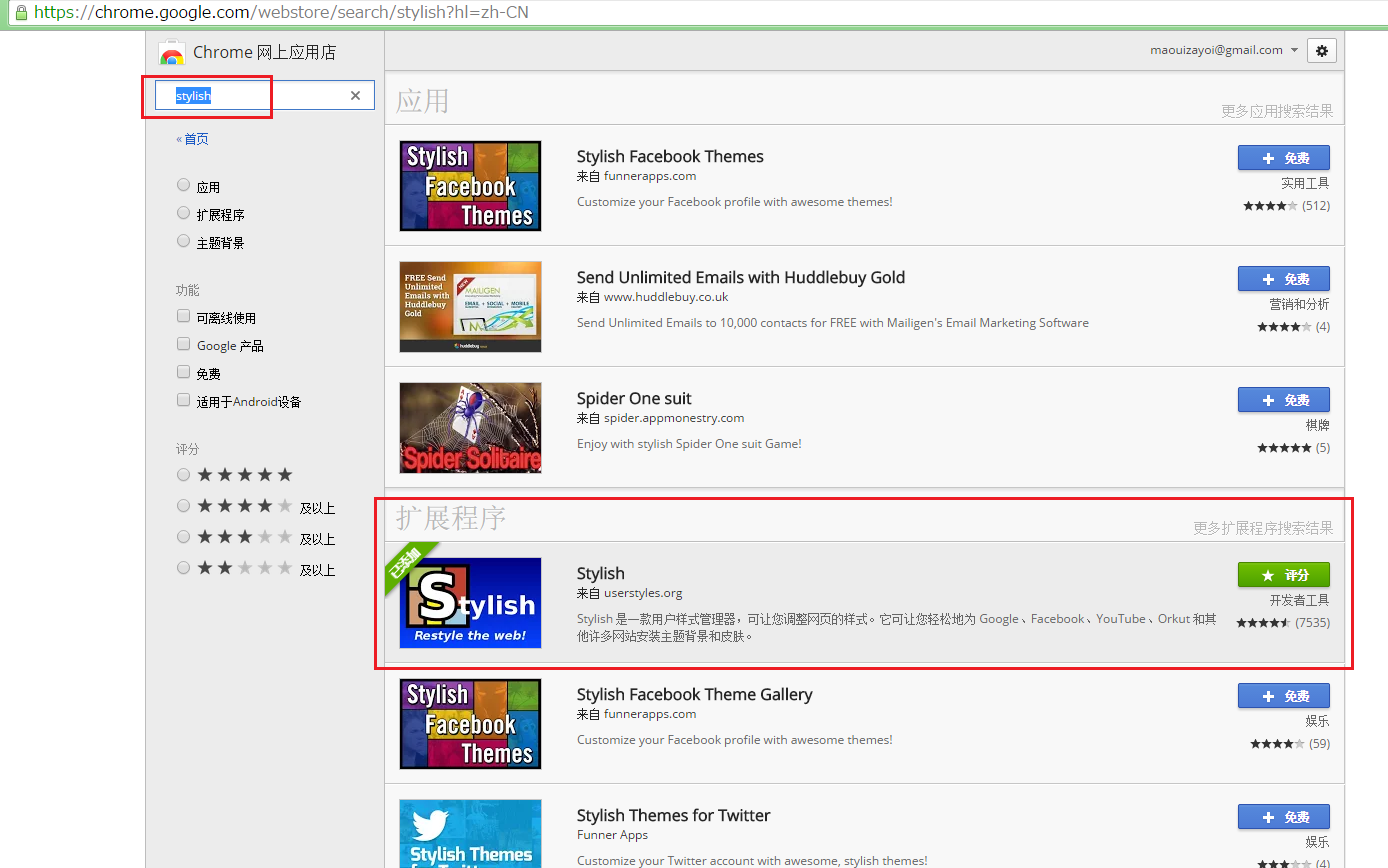Viewport: 1388px width, 868px height.
Task: Select the five-star rating filter
Action: [183, 475]
